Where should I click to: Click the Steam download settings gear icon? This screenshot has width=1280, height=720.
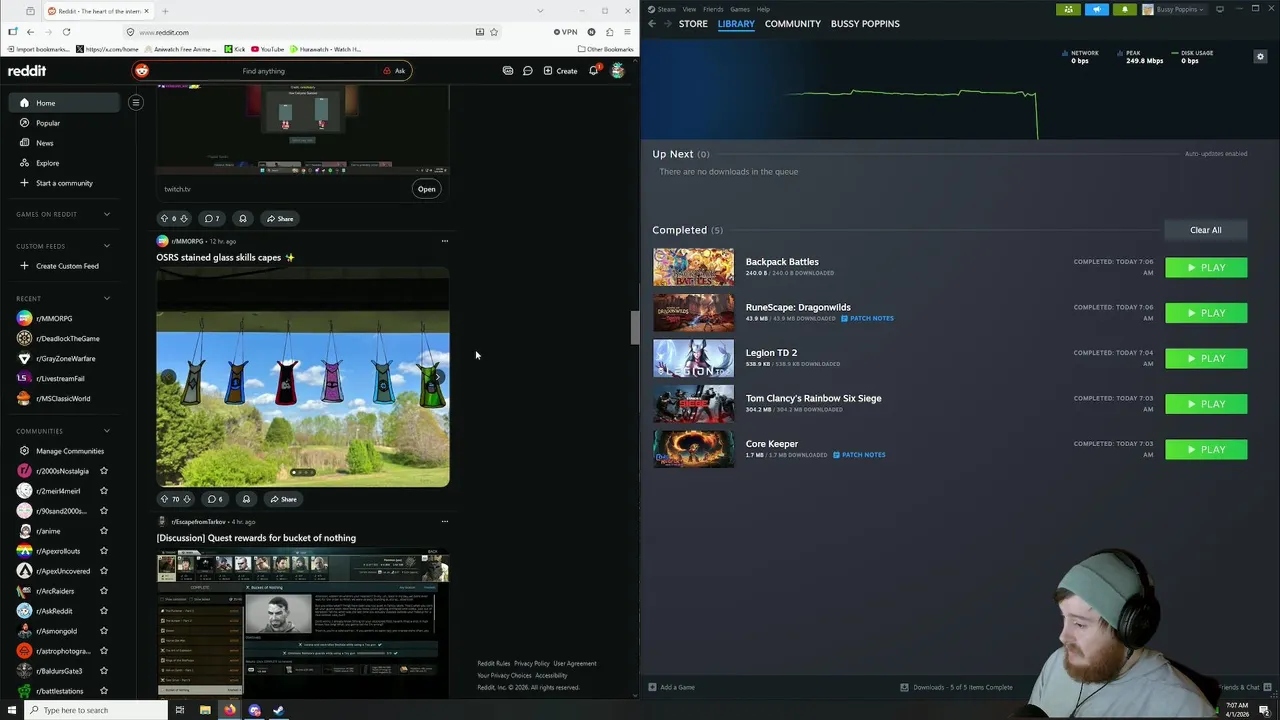1260,57
